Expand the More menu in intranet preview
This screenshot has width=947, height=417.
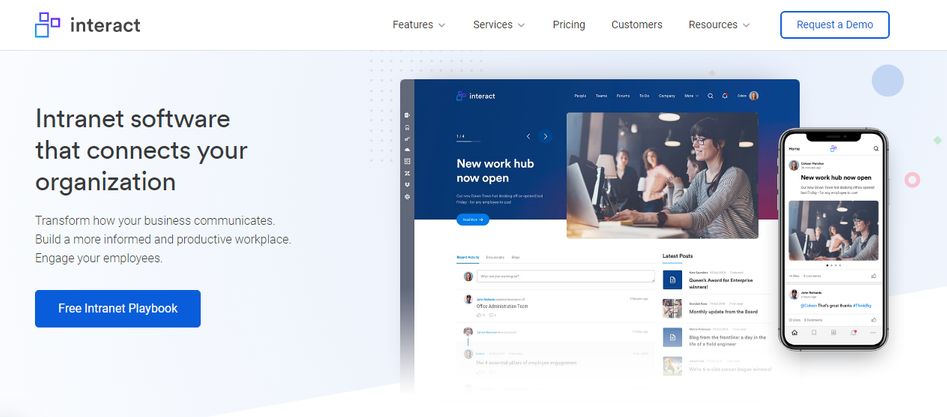(x=691, y=95)
